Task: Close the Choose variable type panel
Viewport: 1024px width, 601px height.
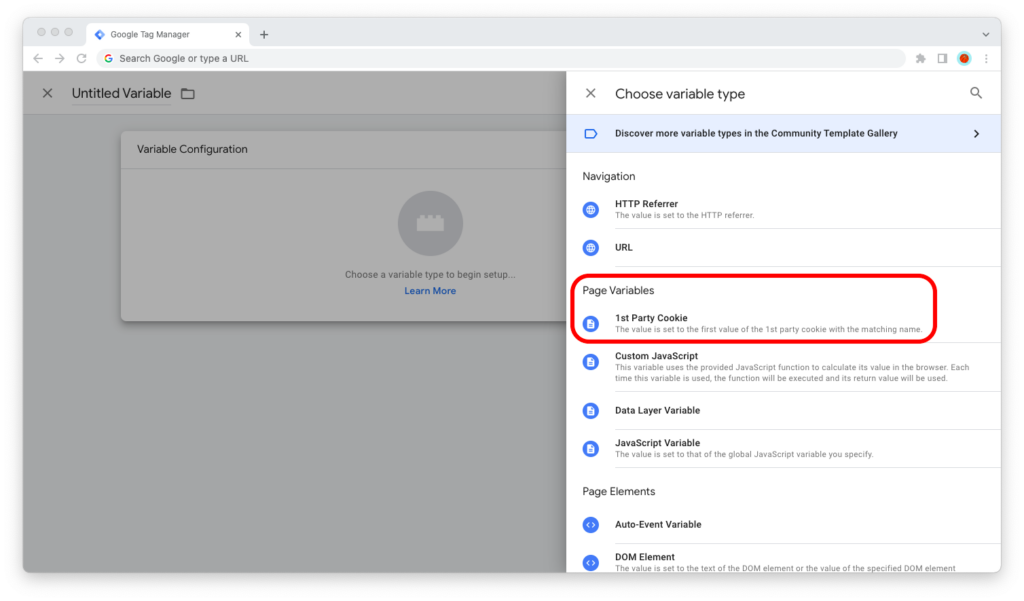Action: pos(590,93)
